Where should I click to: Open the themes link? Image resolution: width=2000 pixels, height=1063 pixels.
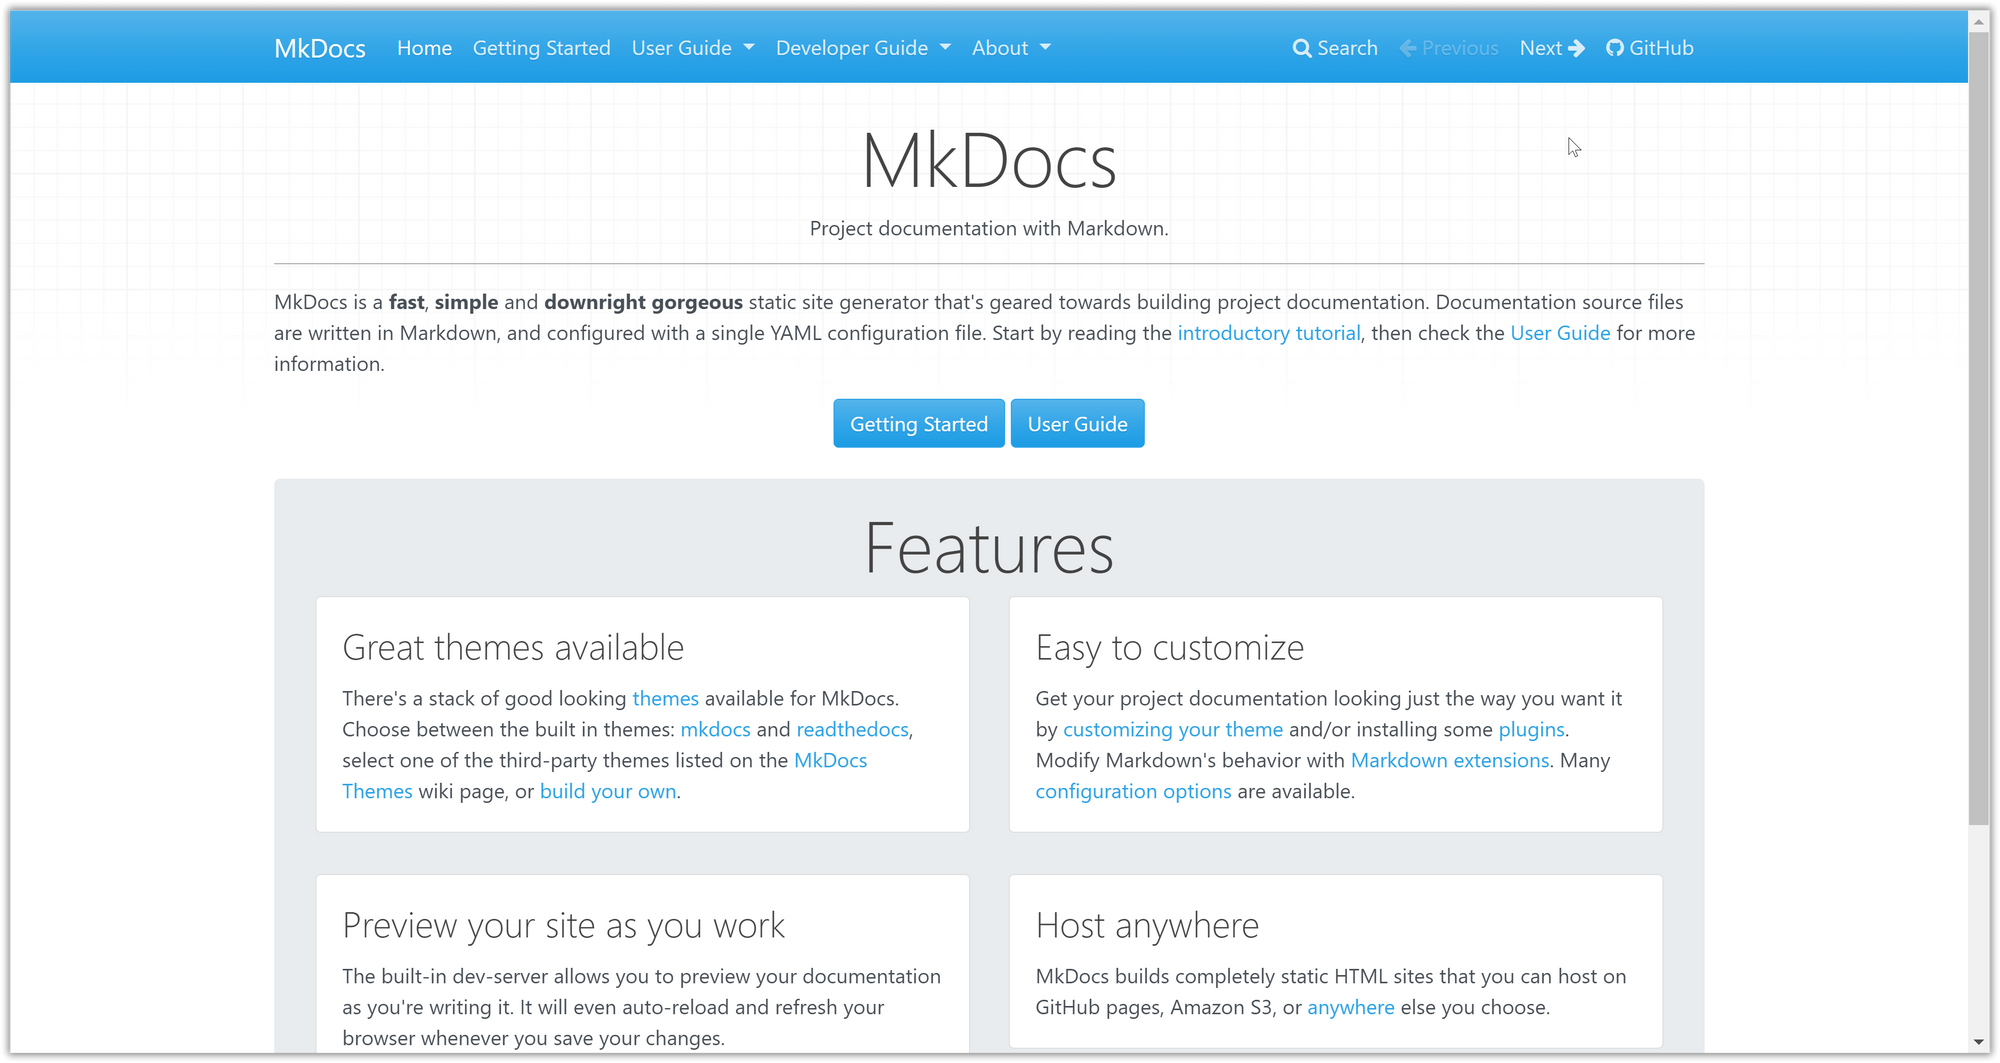[x=665, y=698]
